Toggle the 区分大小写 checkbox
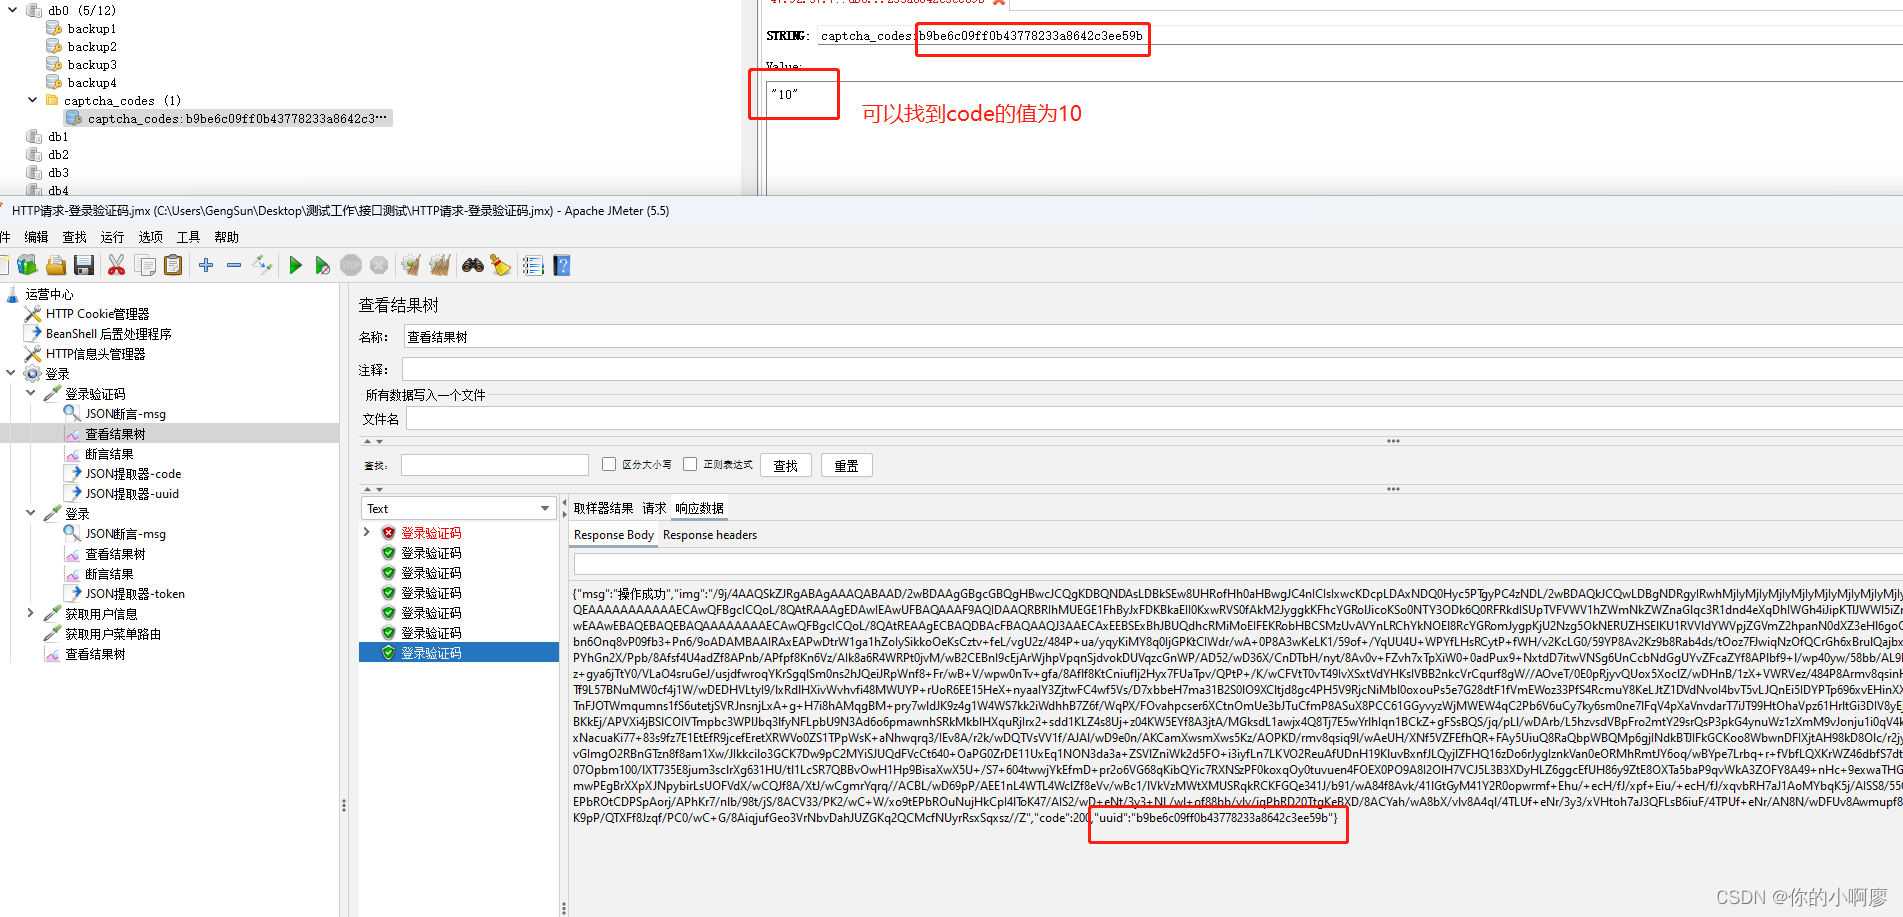1903x917 pixels. [x=609, y=464]
